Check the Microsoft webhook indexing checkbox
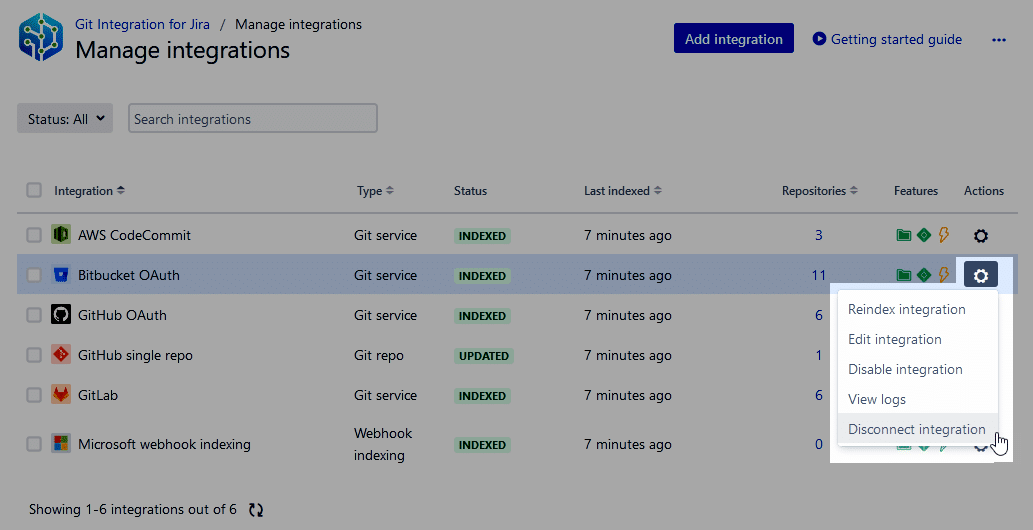The width and height of the screenshot is (1033, 530). coord(34,444)
